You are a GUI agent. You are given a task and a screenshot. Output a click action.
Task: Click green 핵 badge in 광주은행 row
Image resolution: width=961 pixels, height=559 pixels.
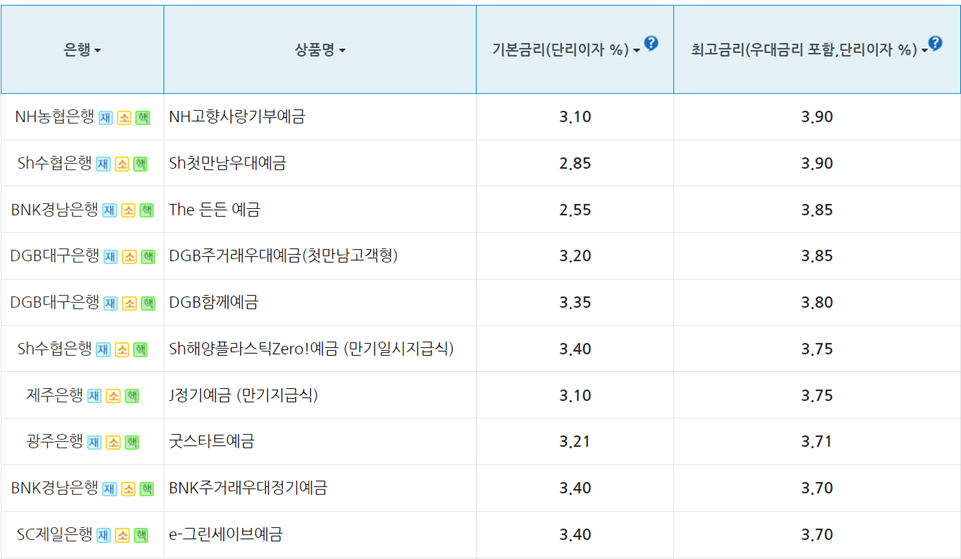132,443
